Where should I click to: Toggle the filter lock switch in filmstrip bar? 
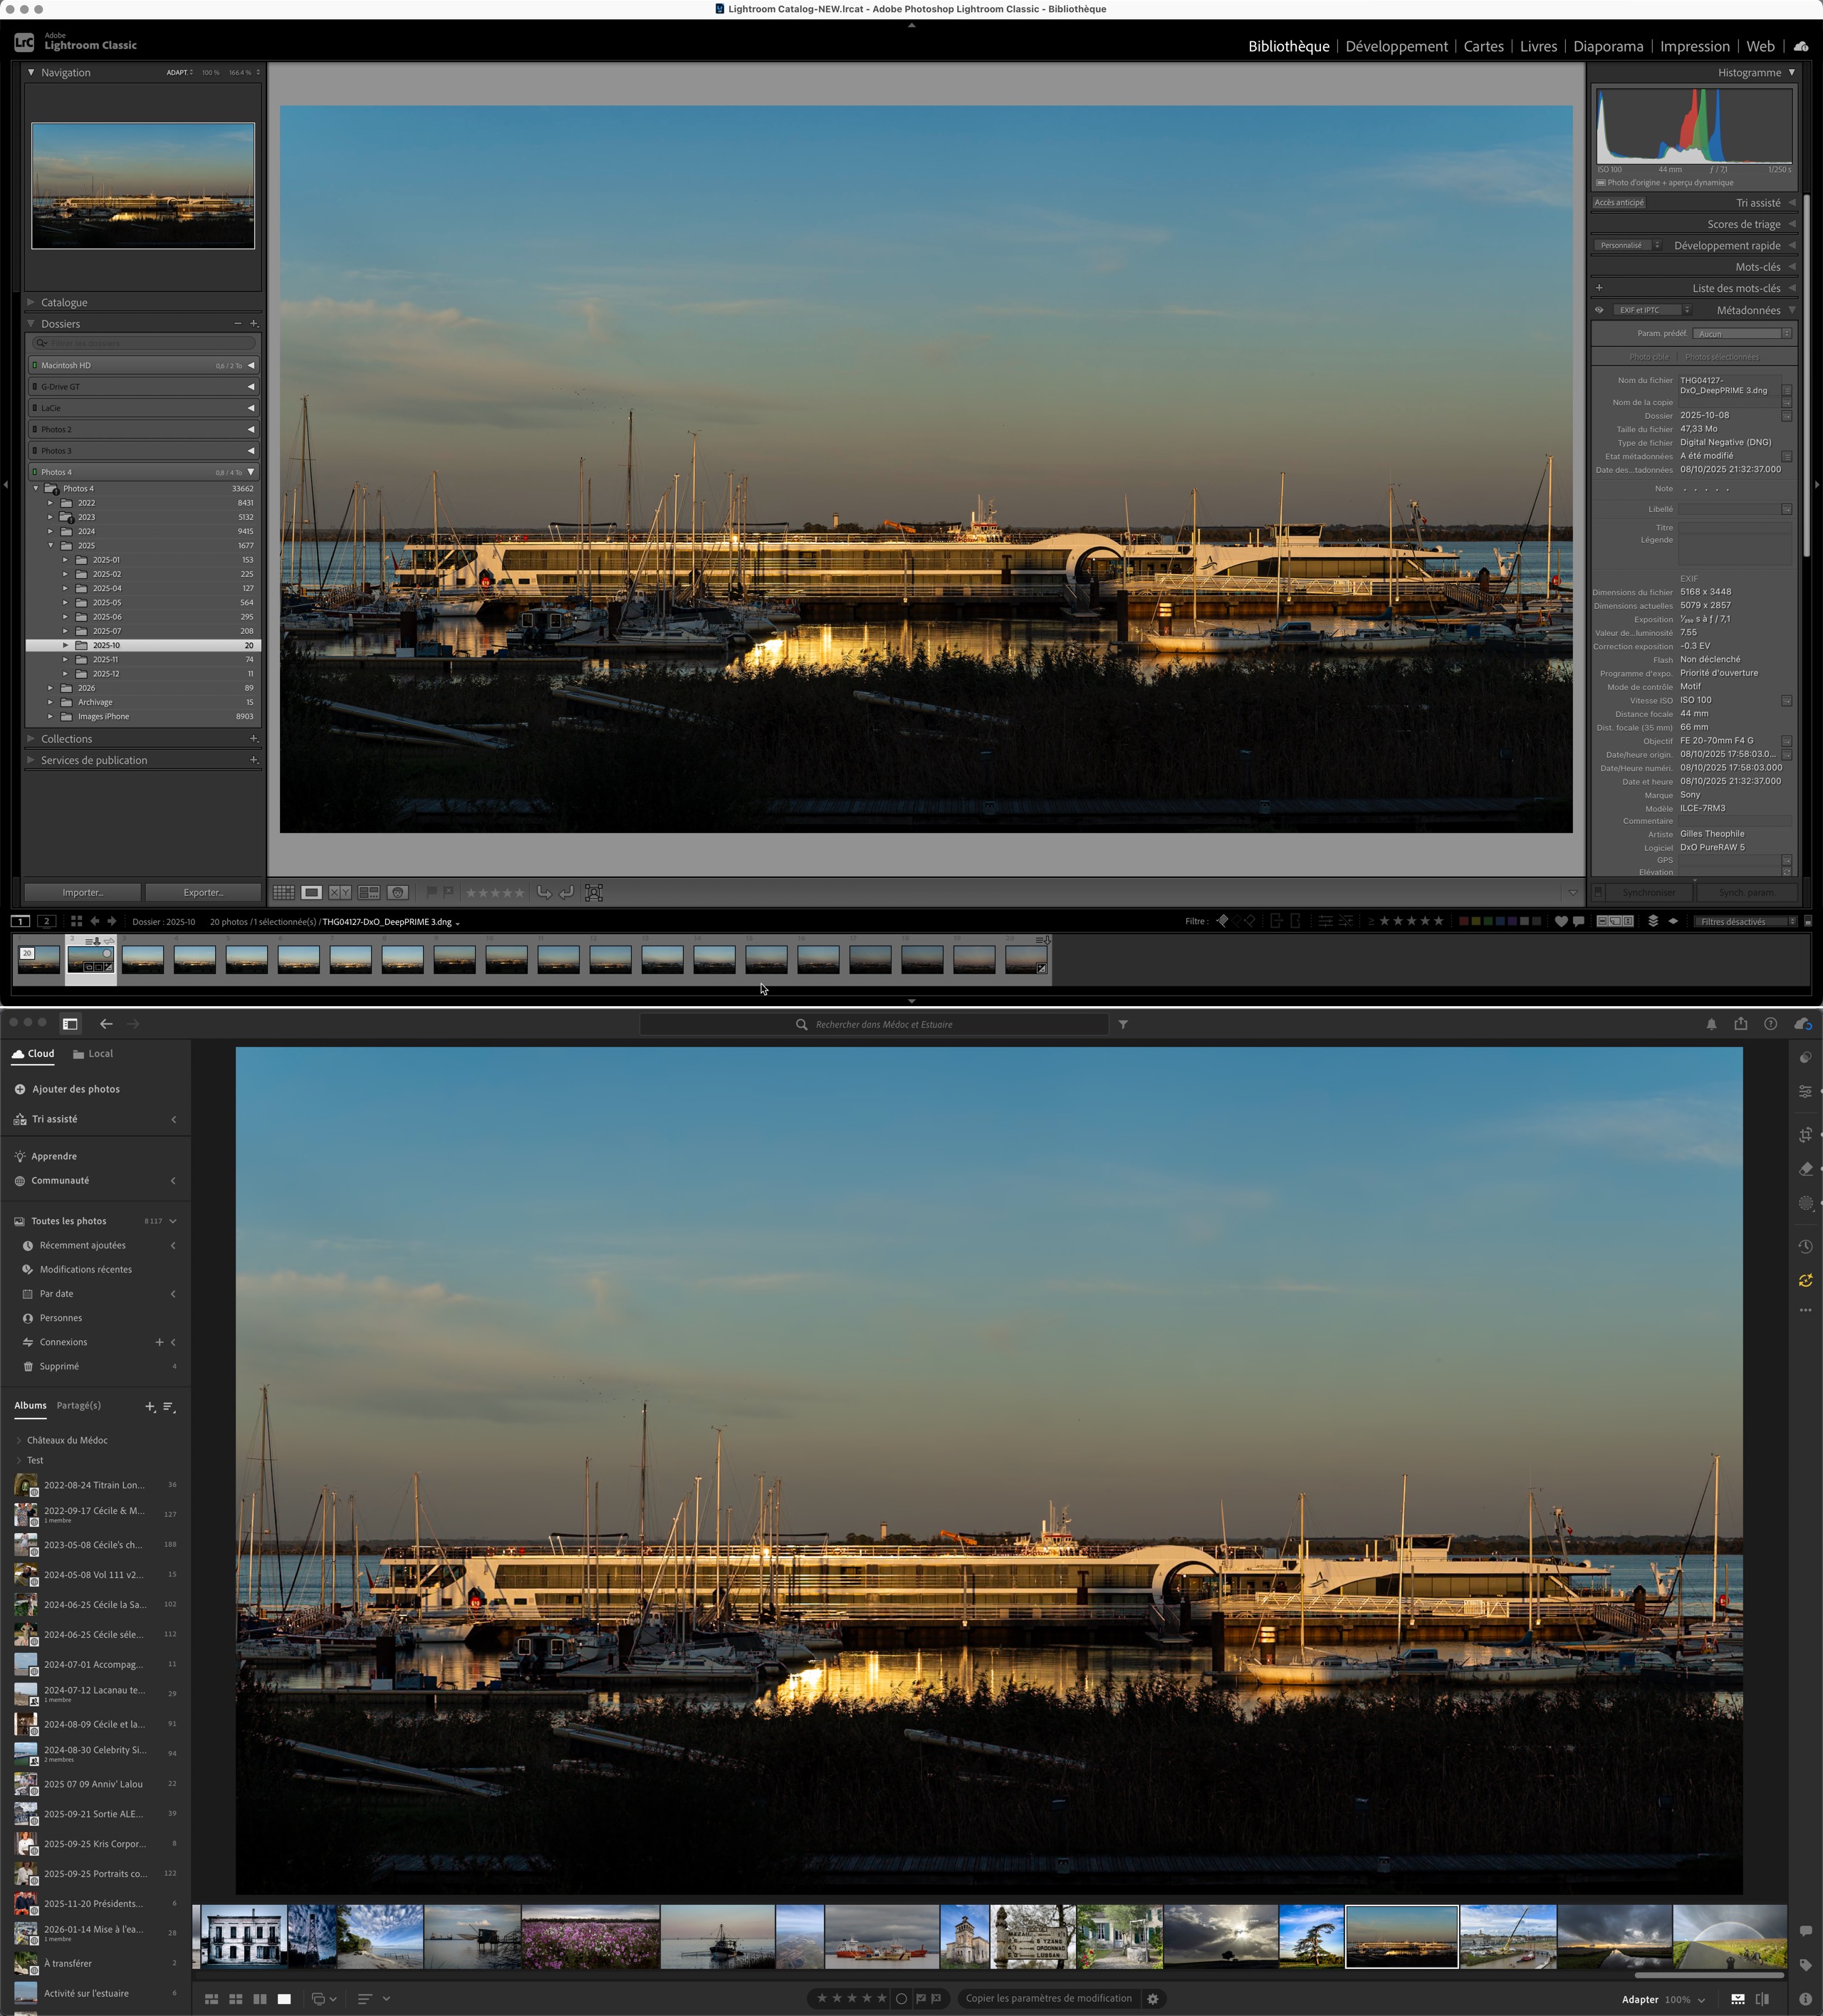coord(1807,921)
